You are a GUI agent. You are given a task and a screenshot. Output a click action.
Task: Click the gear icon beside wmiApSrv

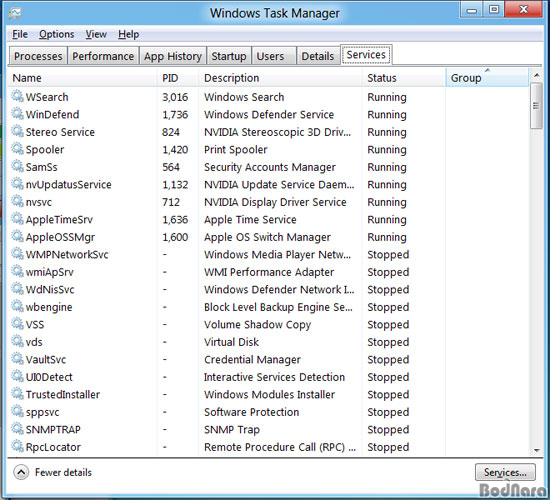[x=17, y=271]
